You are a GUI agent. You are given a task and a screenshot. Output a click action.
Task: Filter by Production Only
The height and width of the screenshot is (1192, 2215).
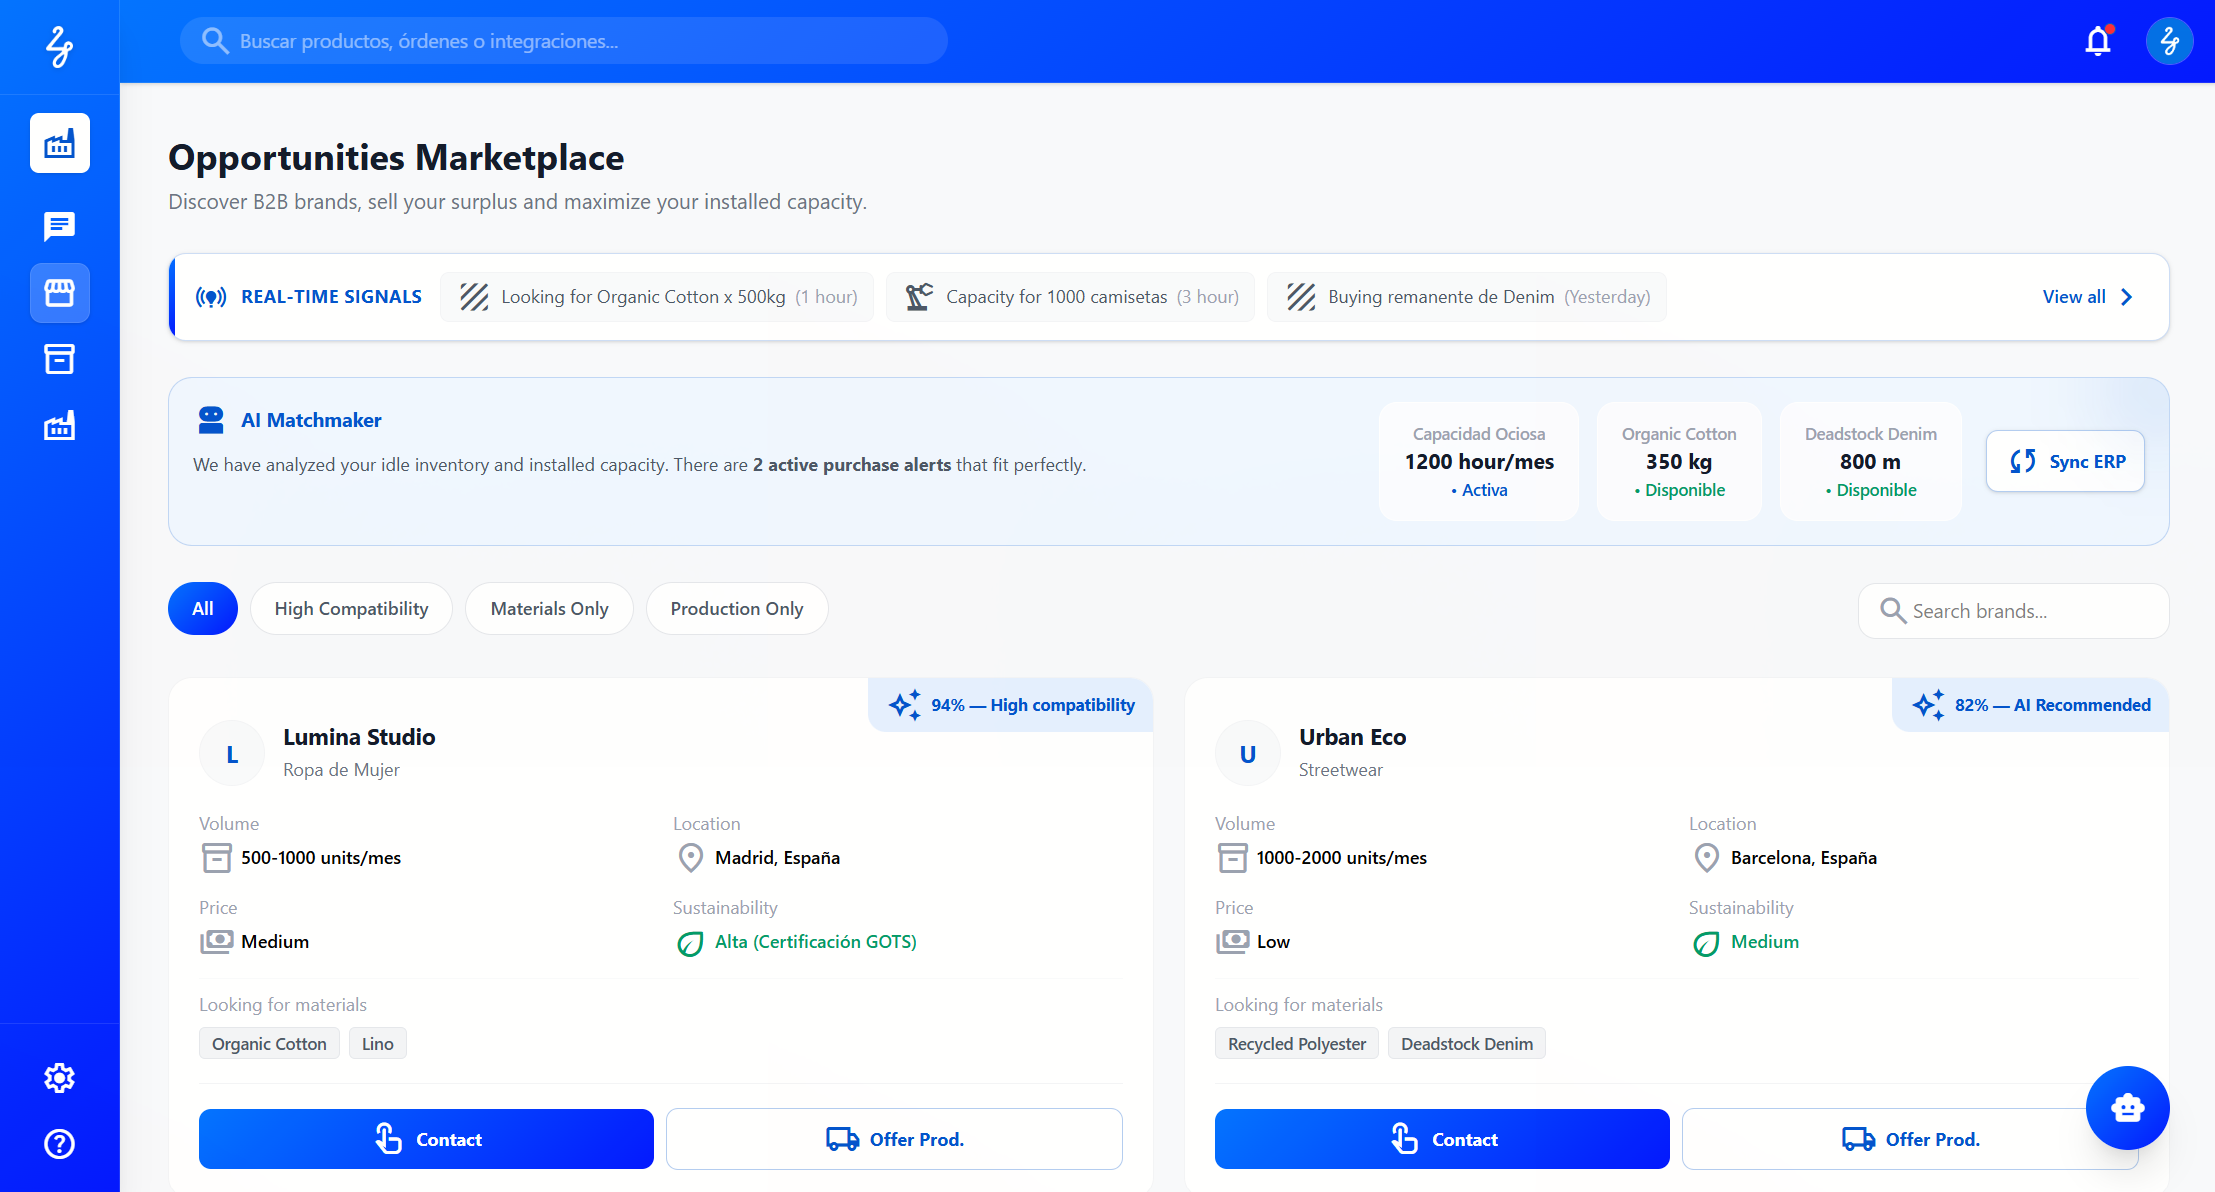click(737, 609)
